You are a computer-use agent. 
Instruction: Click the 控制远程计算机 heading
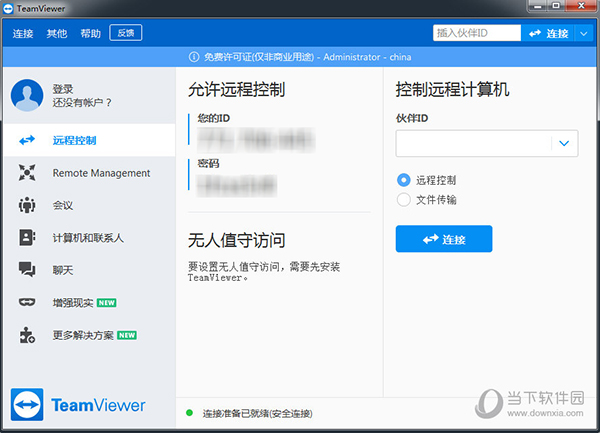[452, 90]
